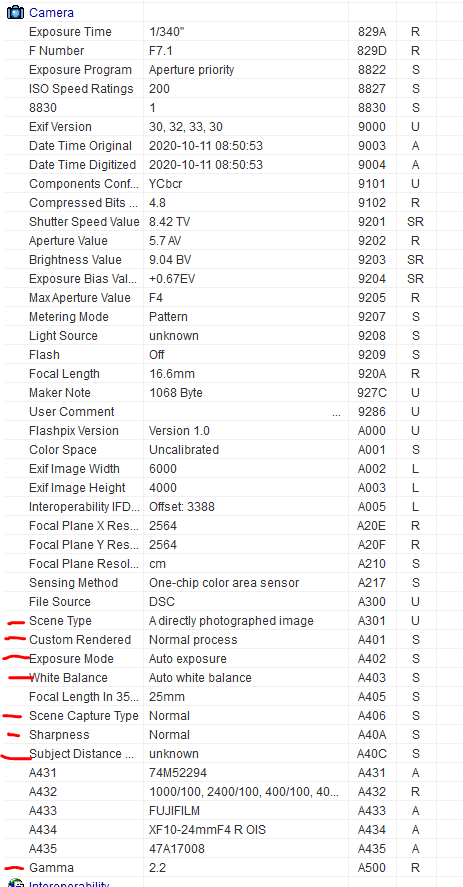The image size is (463, 887).
Task: Select the Date Time Original row
Action: 232,146
